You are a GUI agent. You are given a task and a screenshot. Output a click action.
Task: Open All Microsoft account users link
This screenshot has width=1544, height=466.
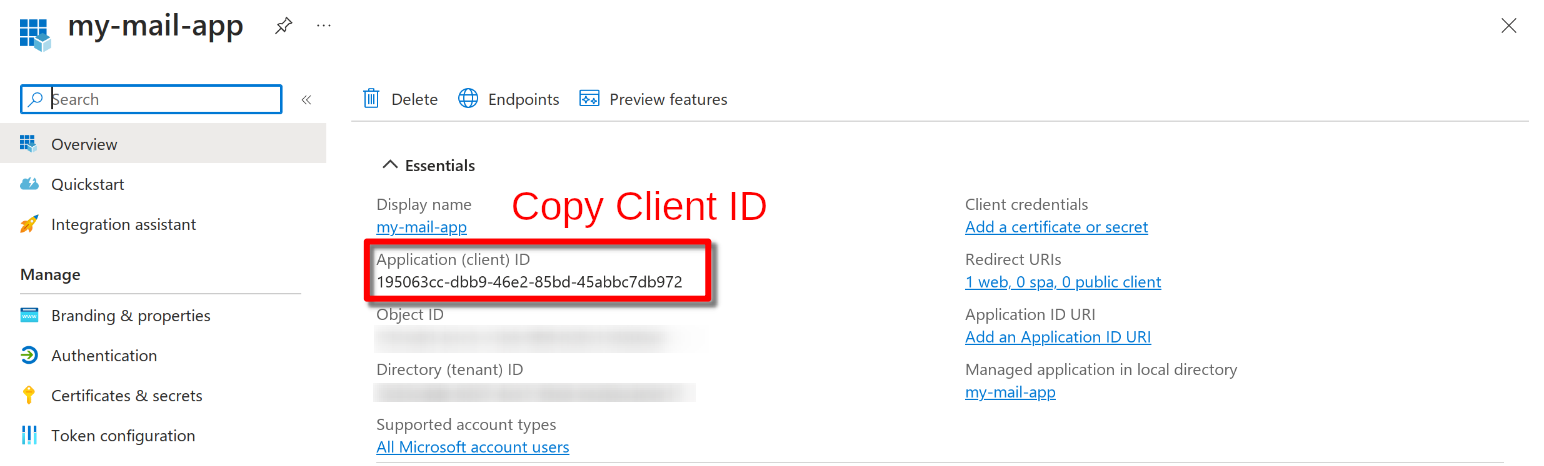[x=472, y=447]
